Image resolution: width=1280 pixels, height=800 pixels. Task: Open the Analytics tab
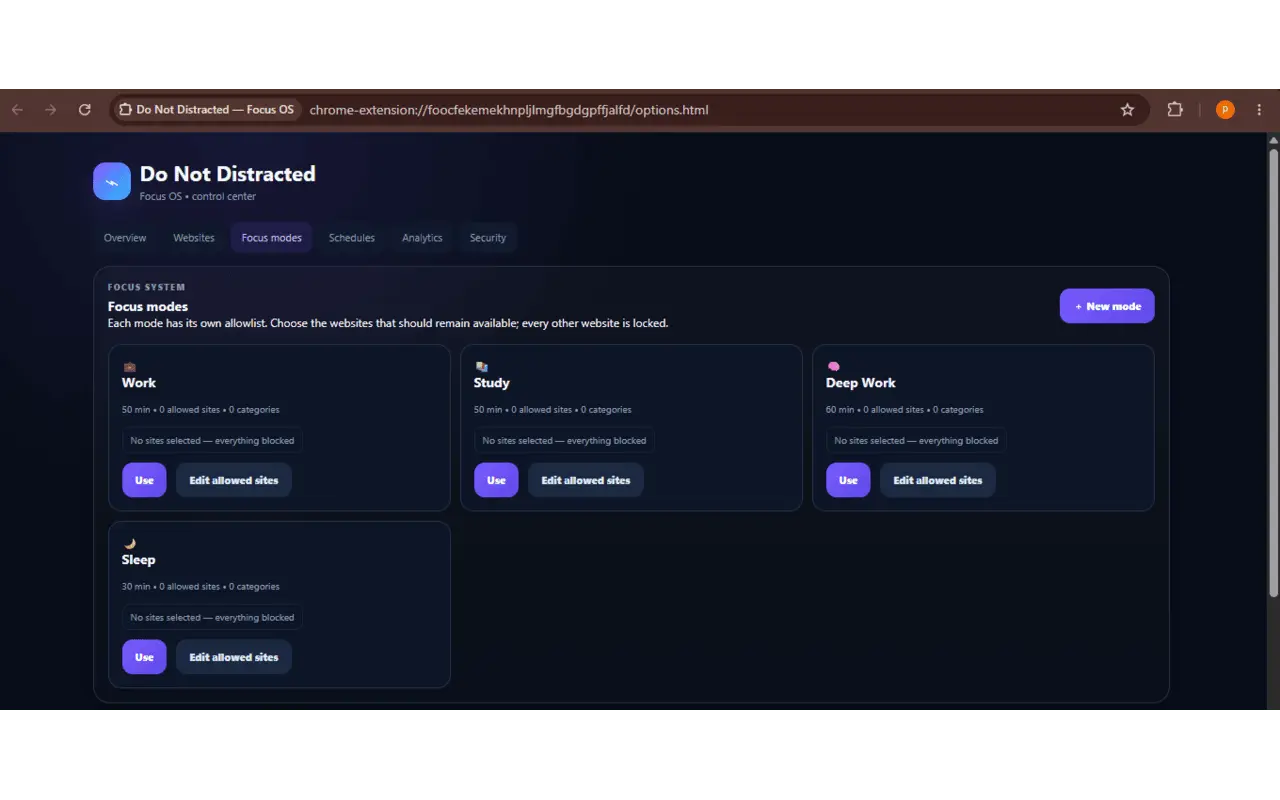[x=422, y=238]
